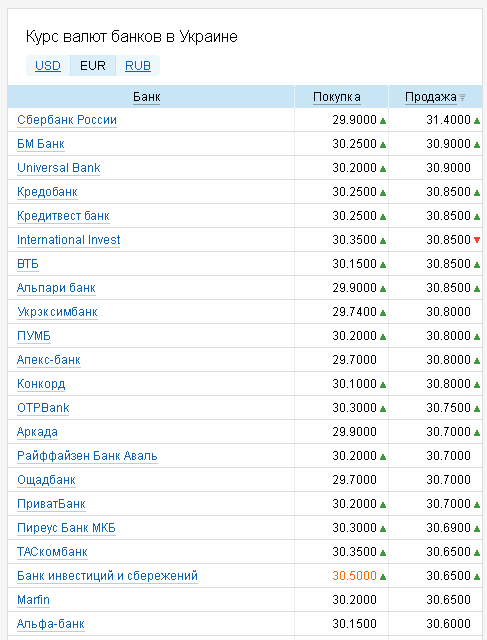
Task: Sort table by Банк column header
Action: tap(147, 97)
